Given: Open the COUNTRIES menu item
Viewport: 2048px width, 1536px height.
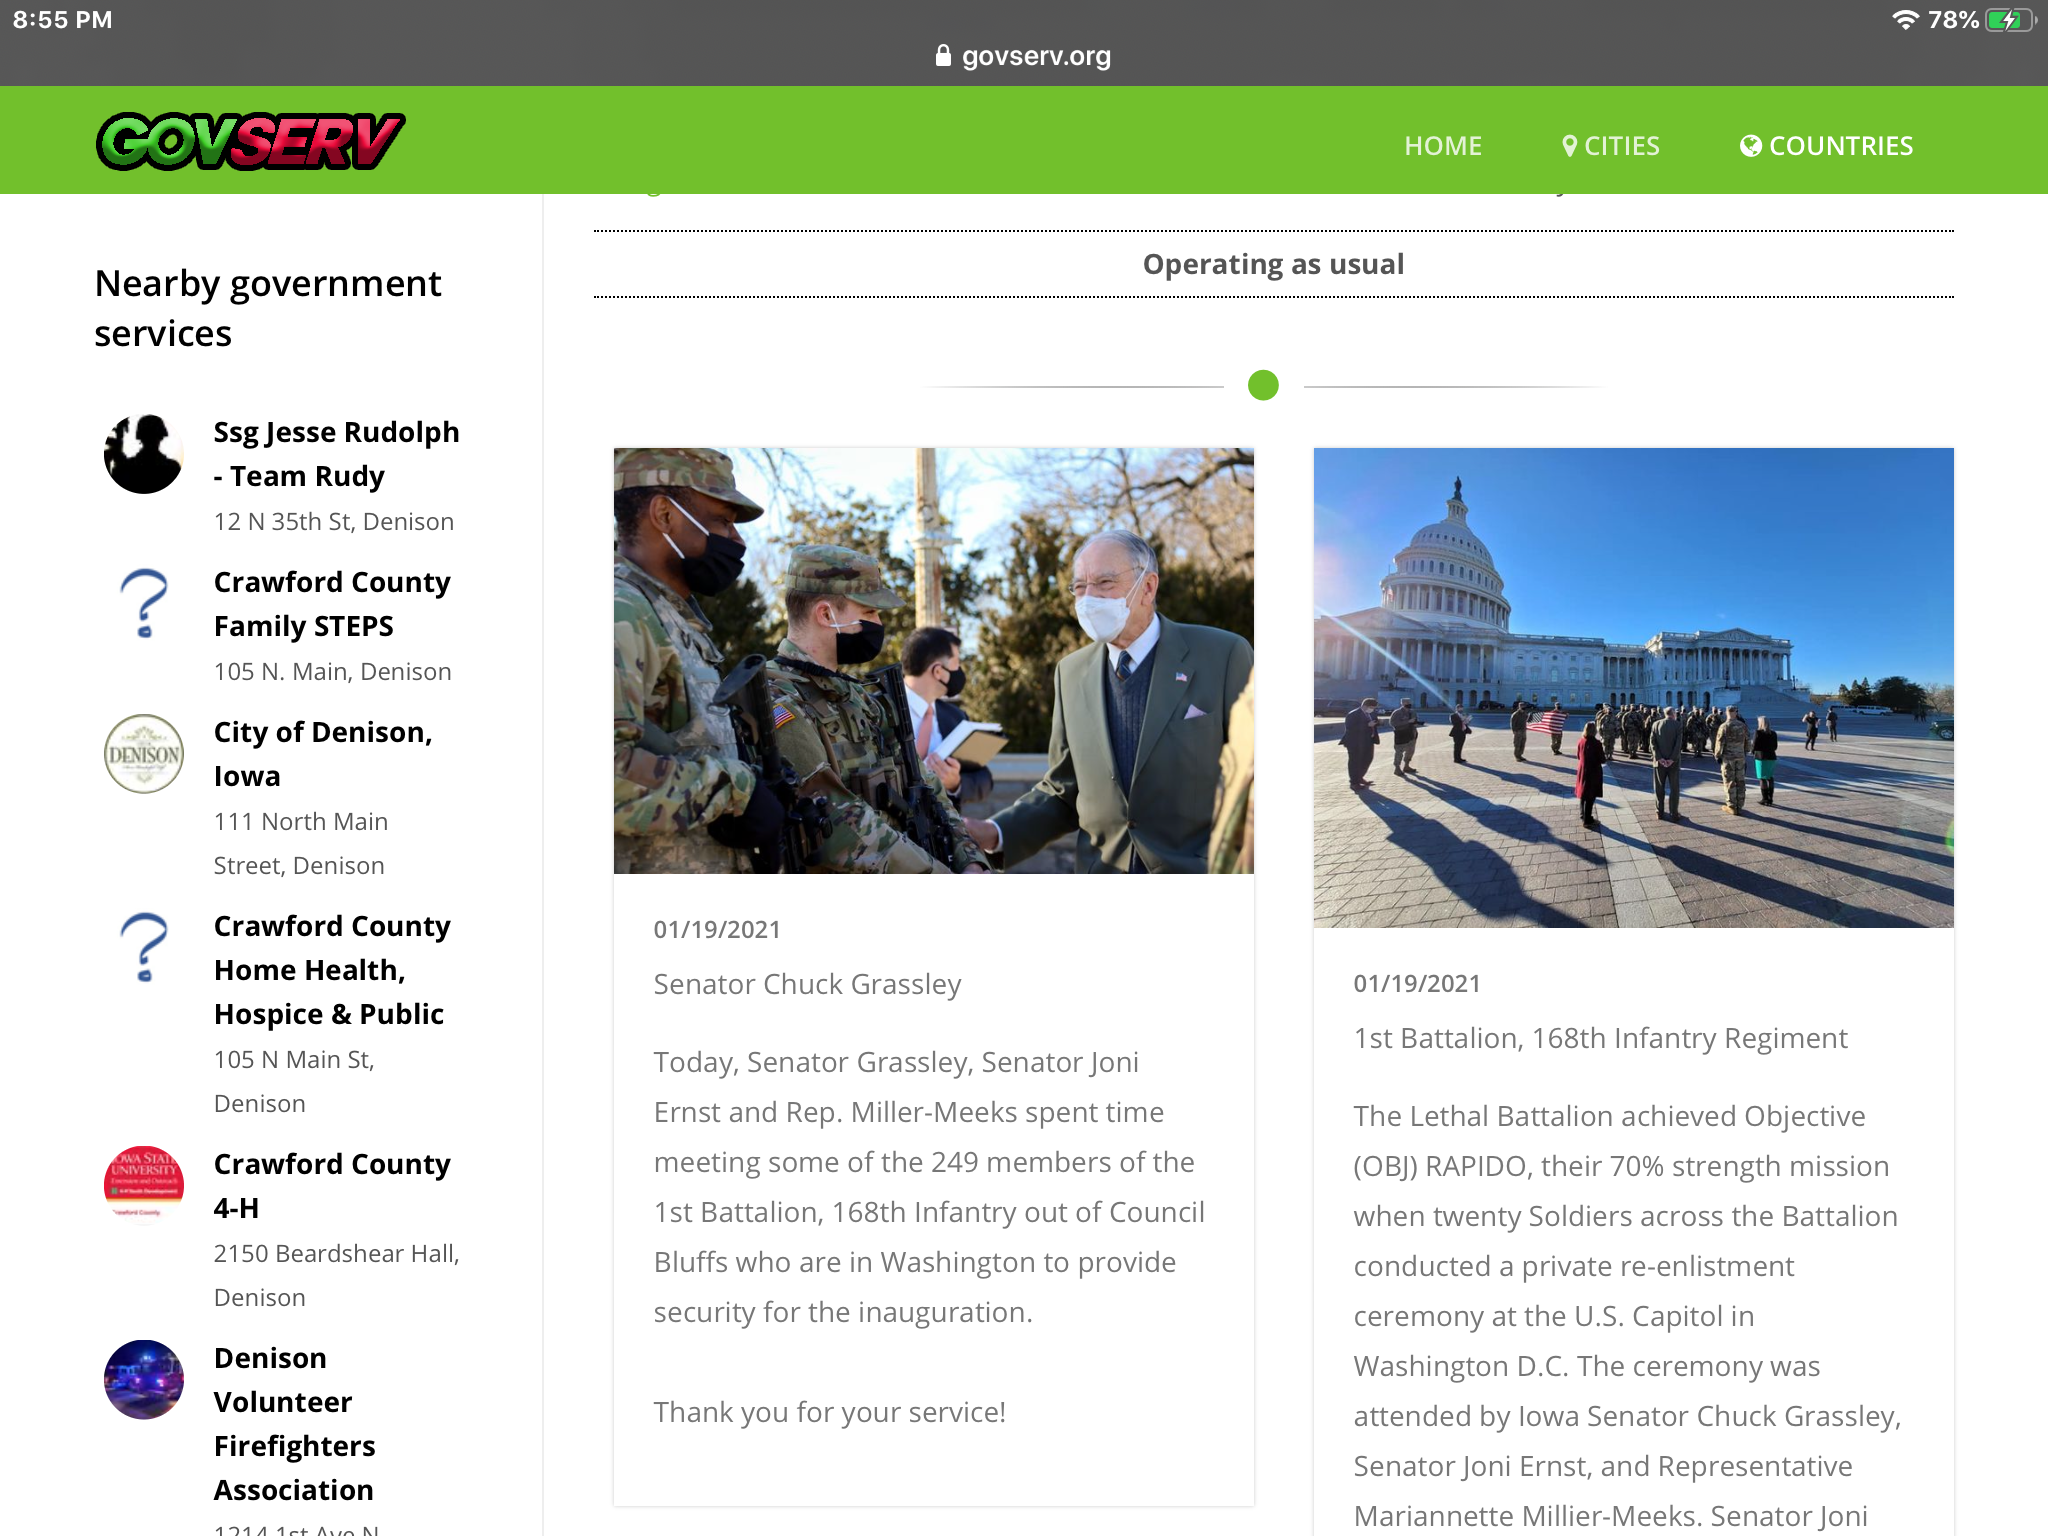Looking at the screenshot, I should (1827, 146).
